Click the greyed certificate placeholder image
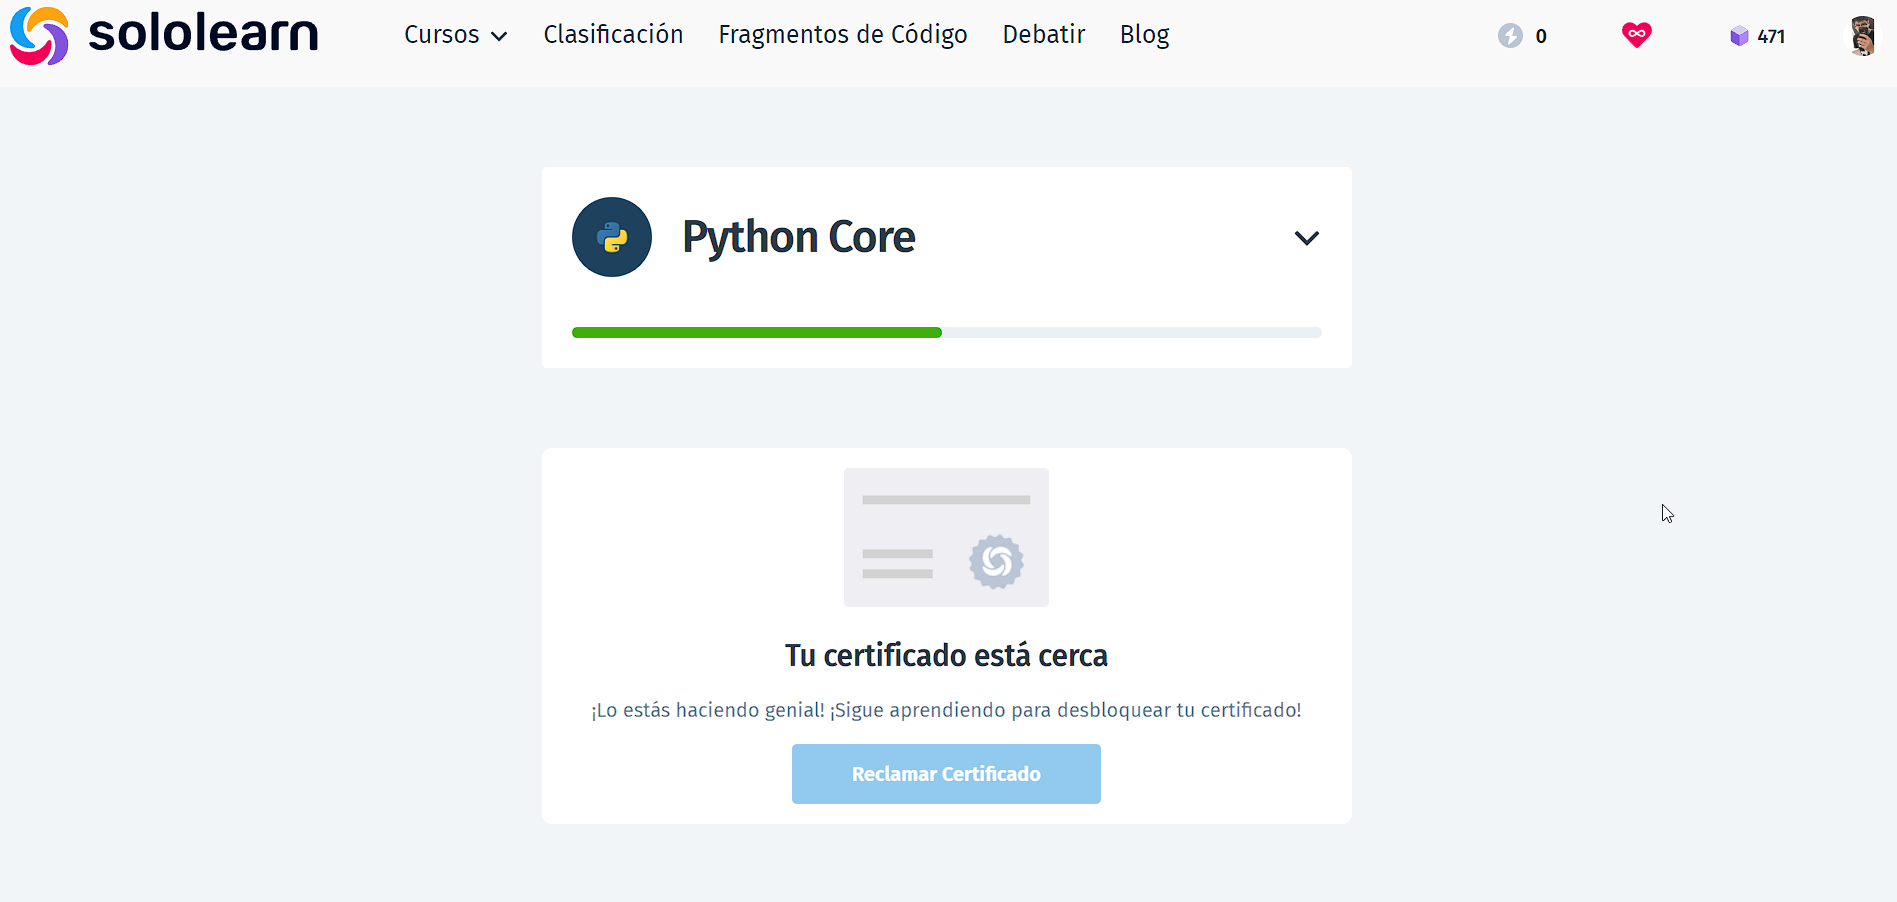The width and height of the screenshot is (1897, 902). coord(946,537)
